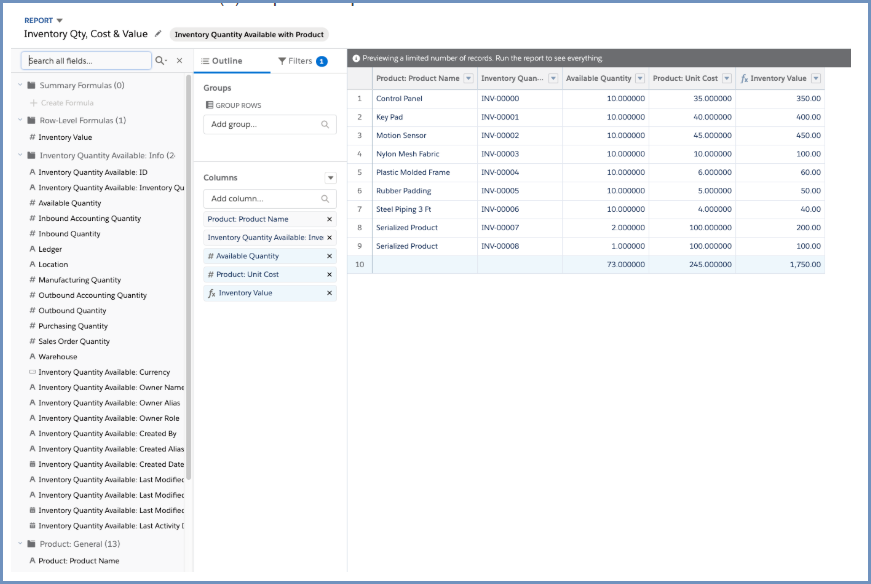
Task: Open Inventory Value column header dropdown
Action: click(816, 79)
